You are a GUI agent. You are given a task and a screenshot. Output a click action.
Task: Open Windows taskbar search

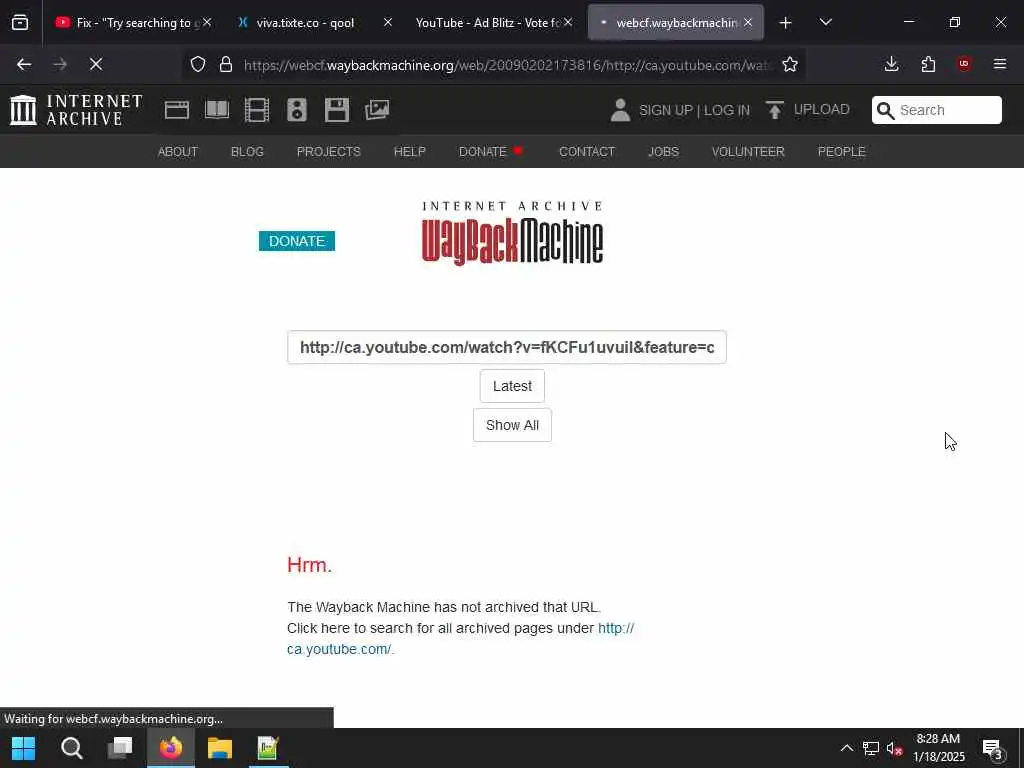[72, 748]
